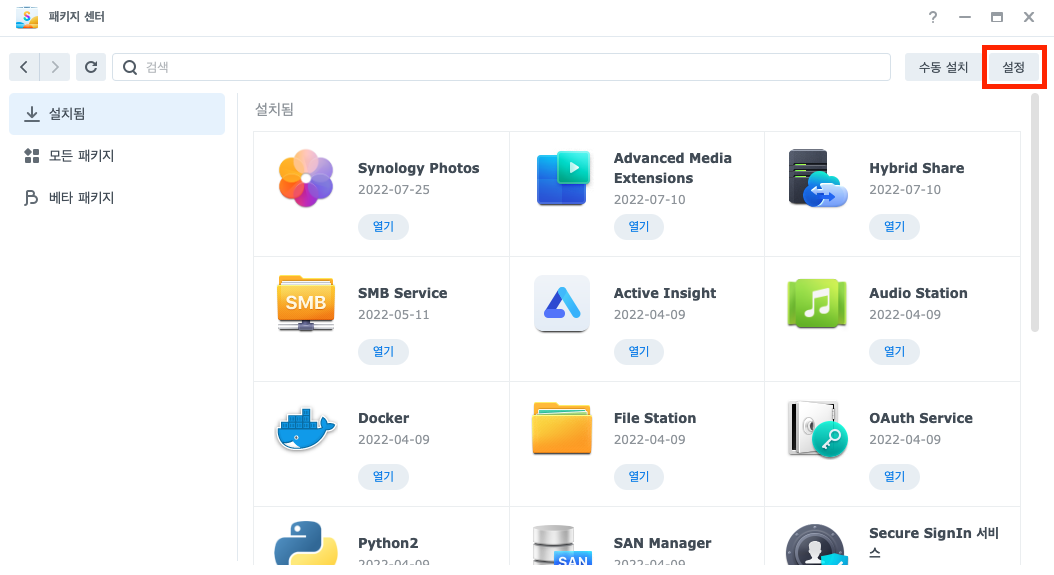
Task: Click the Package Center logo in title bar
Action: tap(27, 17)
